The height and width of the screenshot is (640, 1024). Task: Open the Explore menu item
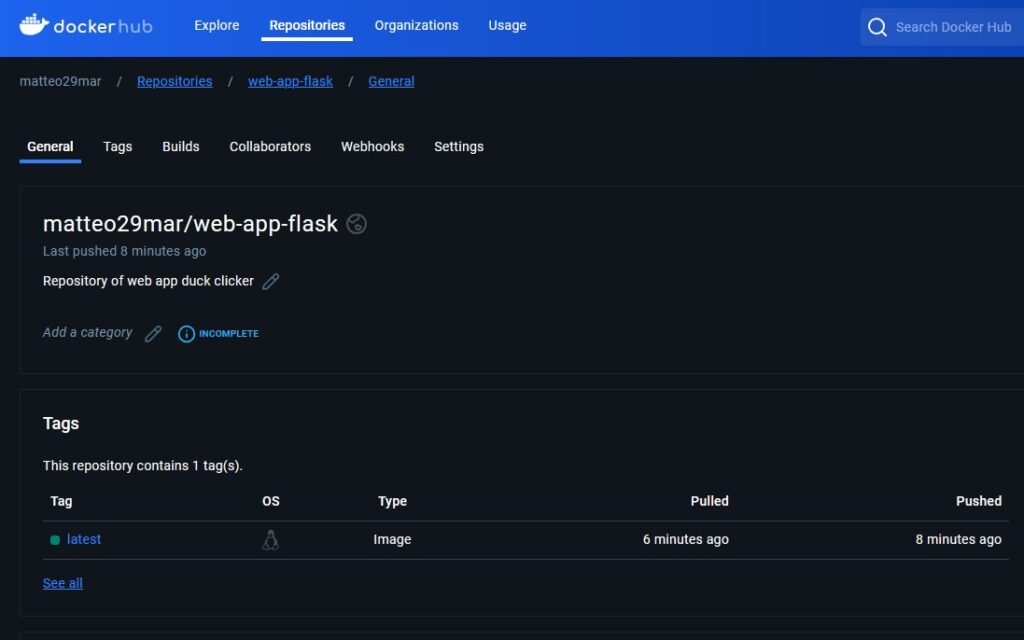[x=217, y=25]
